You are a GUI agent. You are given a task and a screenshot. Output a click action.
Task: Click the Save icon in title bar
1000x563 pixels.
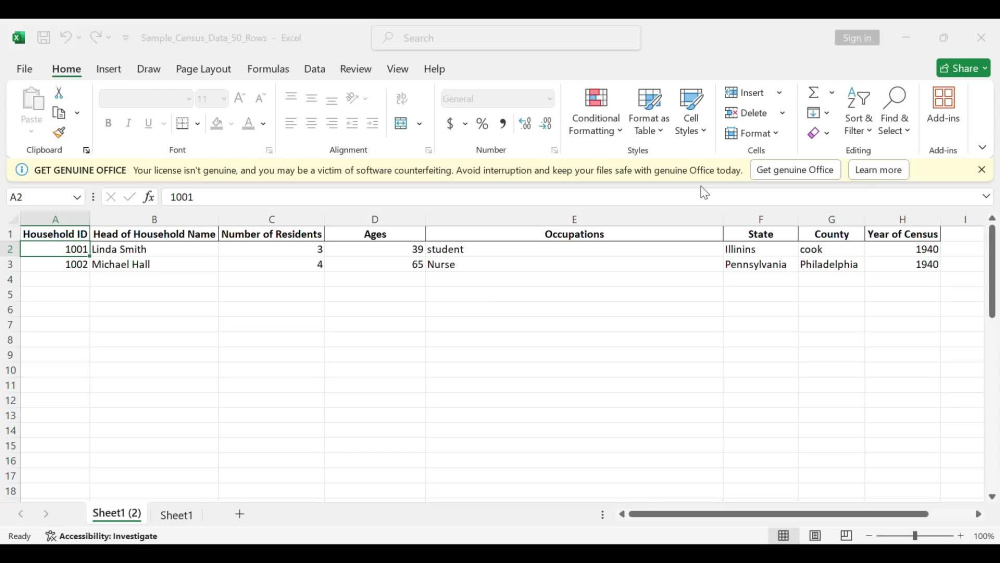[43, 38]
